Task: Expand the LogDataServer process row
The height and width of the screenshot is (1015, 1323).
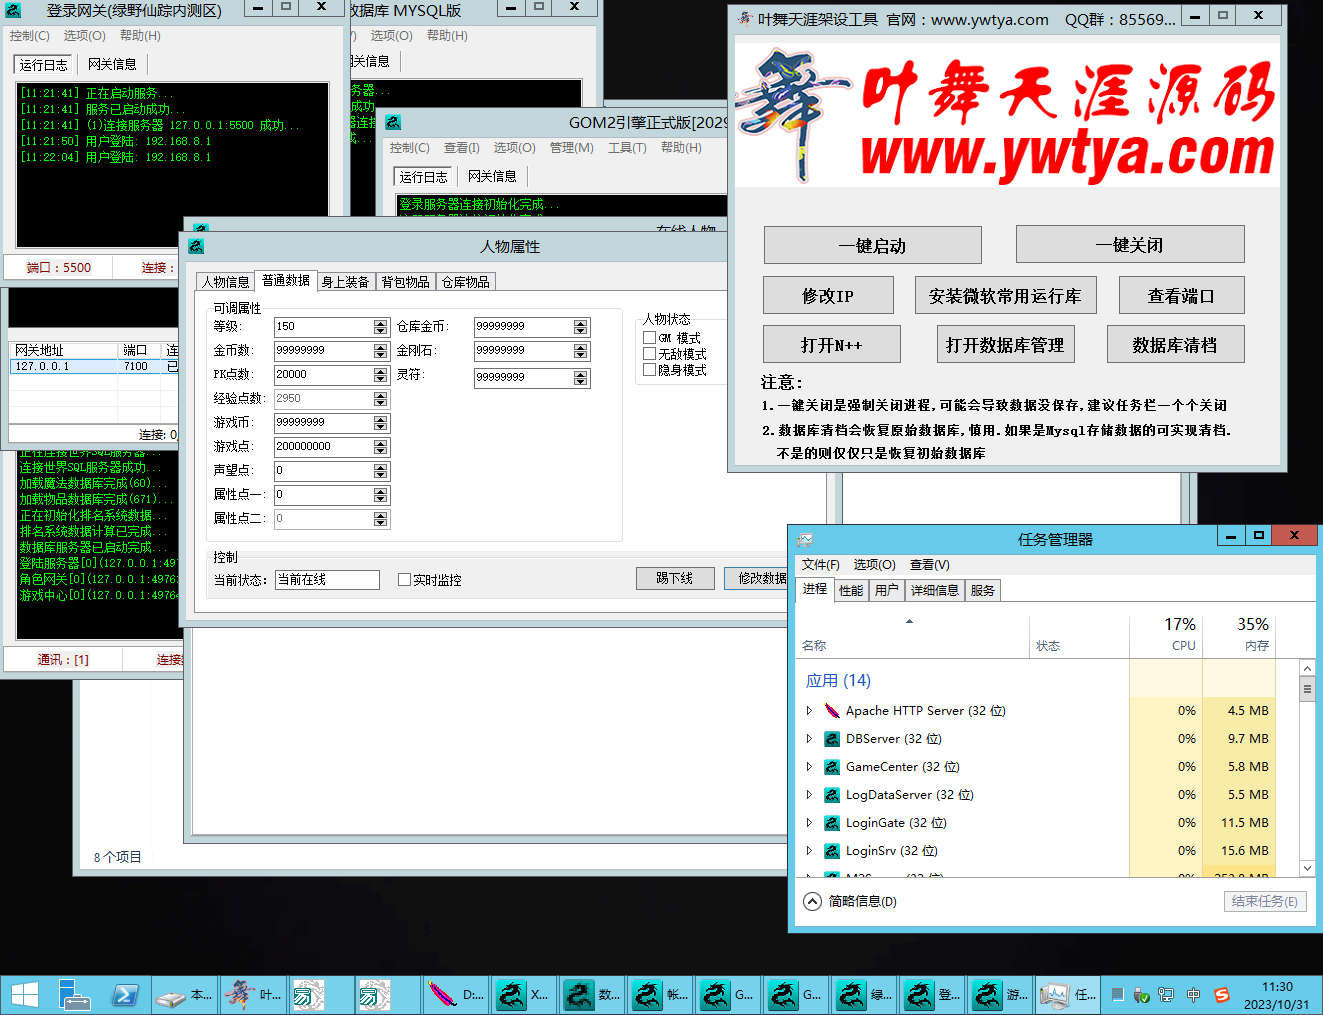Action: [x=809, y=795]
